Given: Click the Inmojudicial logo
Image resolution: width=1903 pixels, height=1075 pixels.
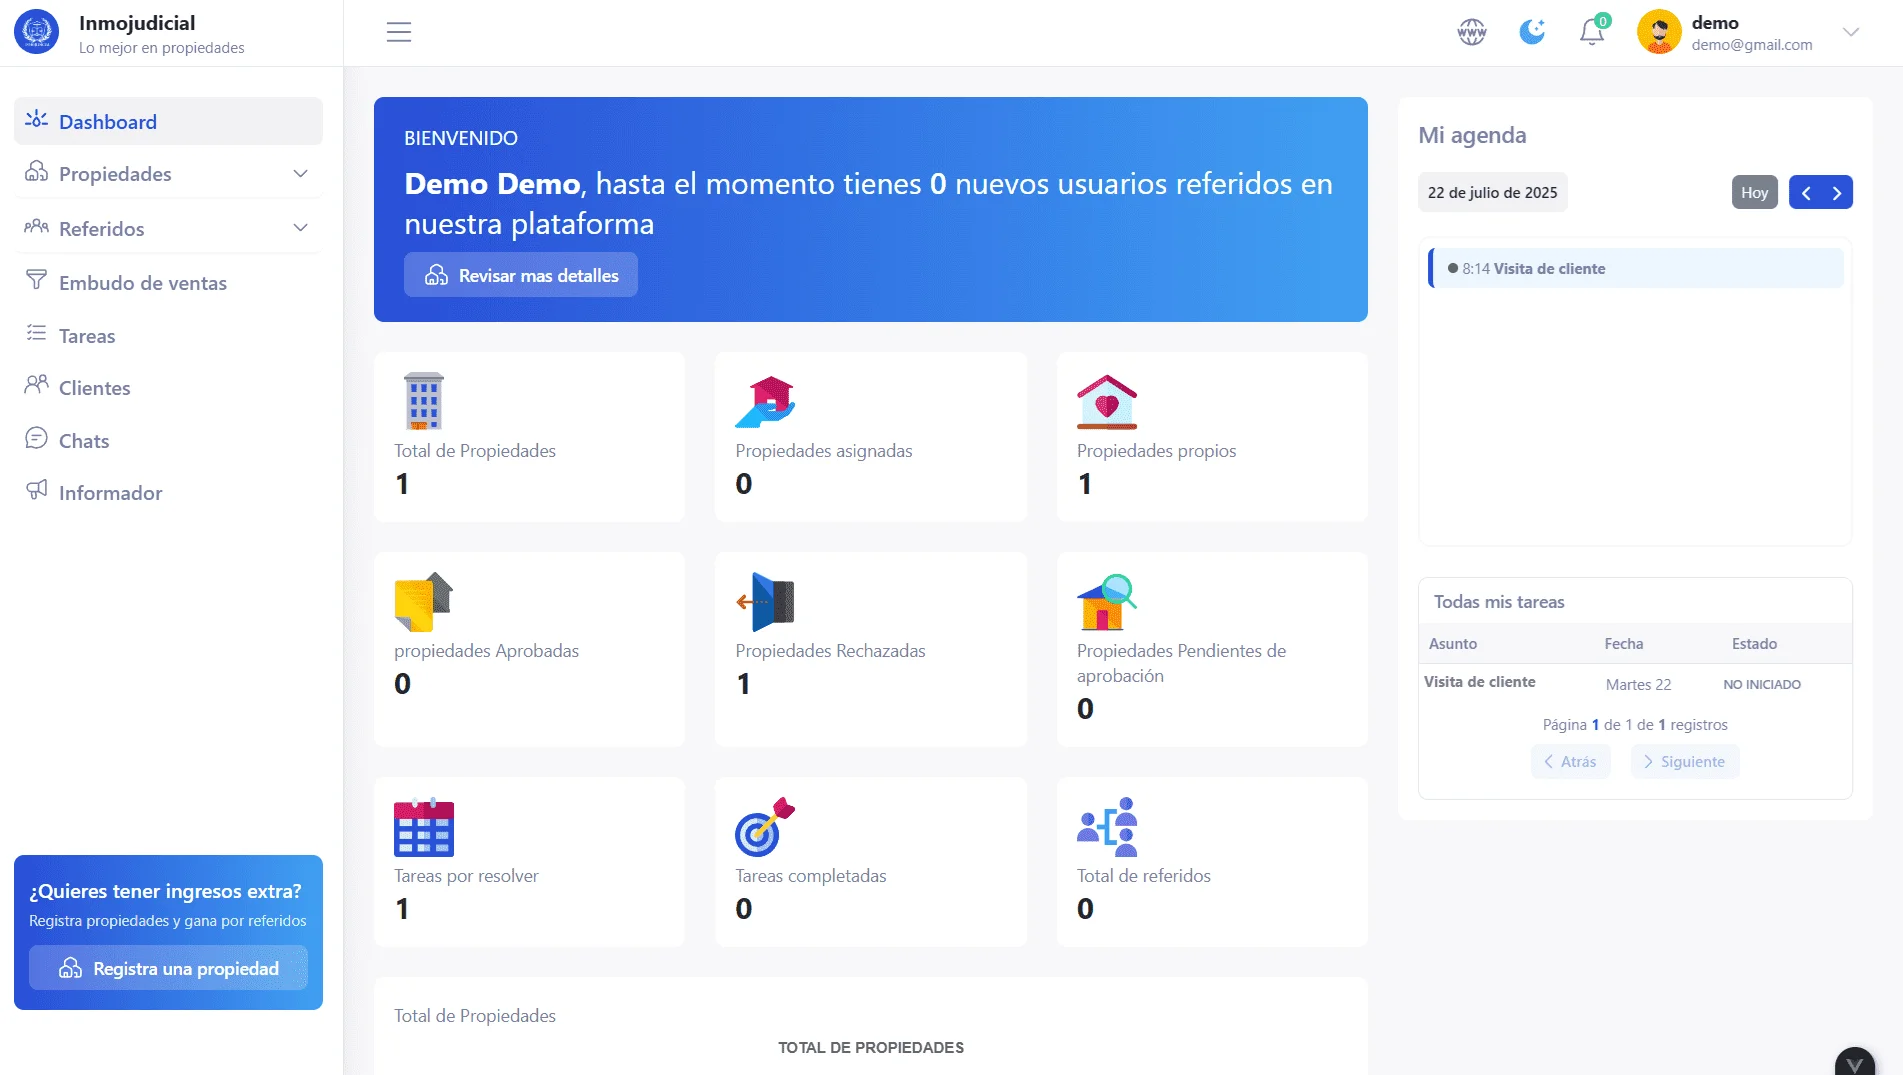Looking at the screenshot, I should tap(37, 32).
